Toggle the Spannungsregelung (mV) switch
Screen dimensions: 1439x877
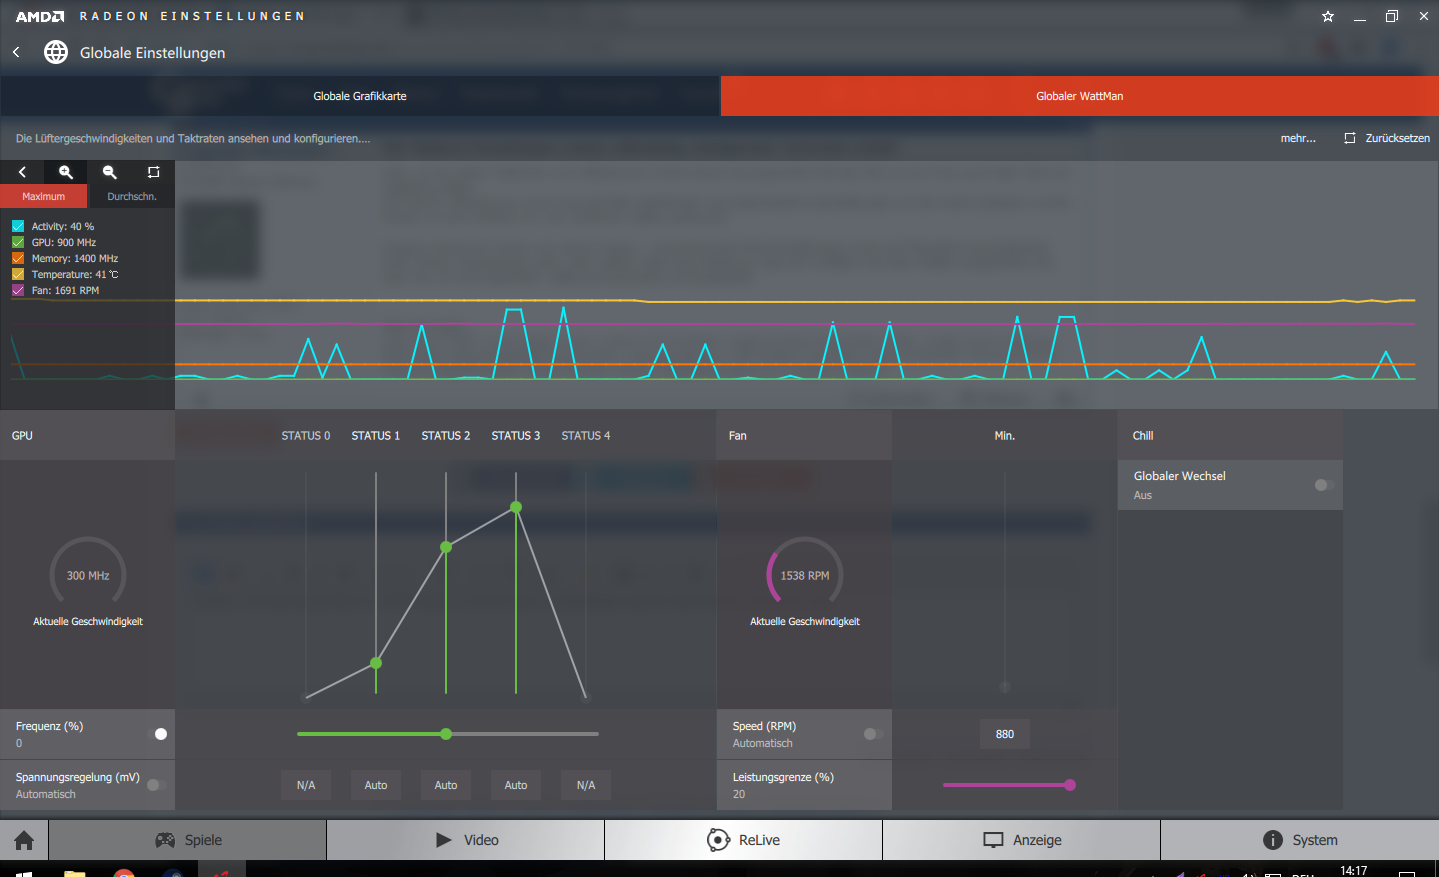(157, 785)
